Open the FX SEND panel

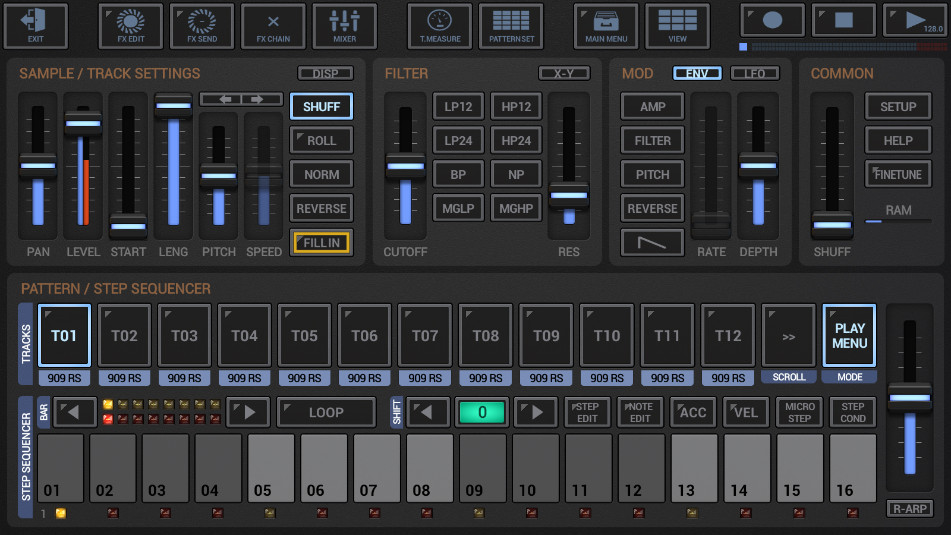[202, 25]
